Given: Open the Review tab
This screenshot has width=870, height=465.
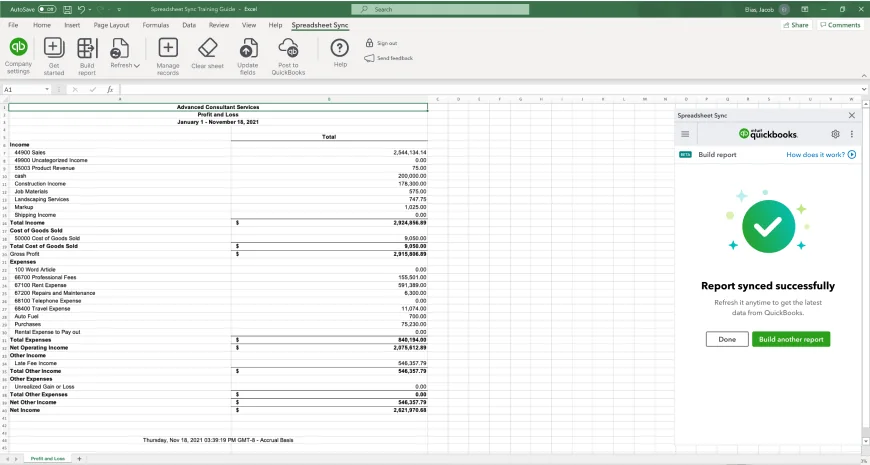Looking at the screenshot, I should (x=219, y=25).
